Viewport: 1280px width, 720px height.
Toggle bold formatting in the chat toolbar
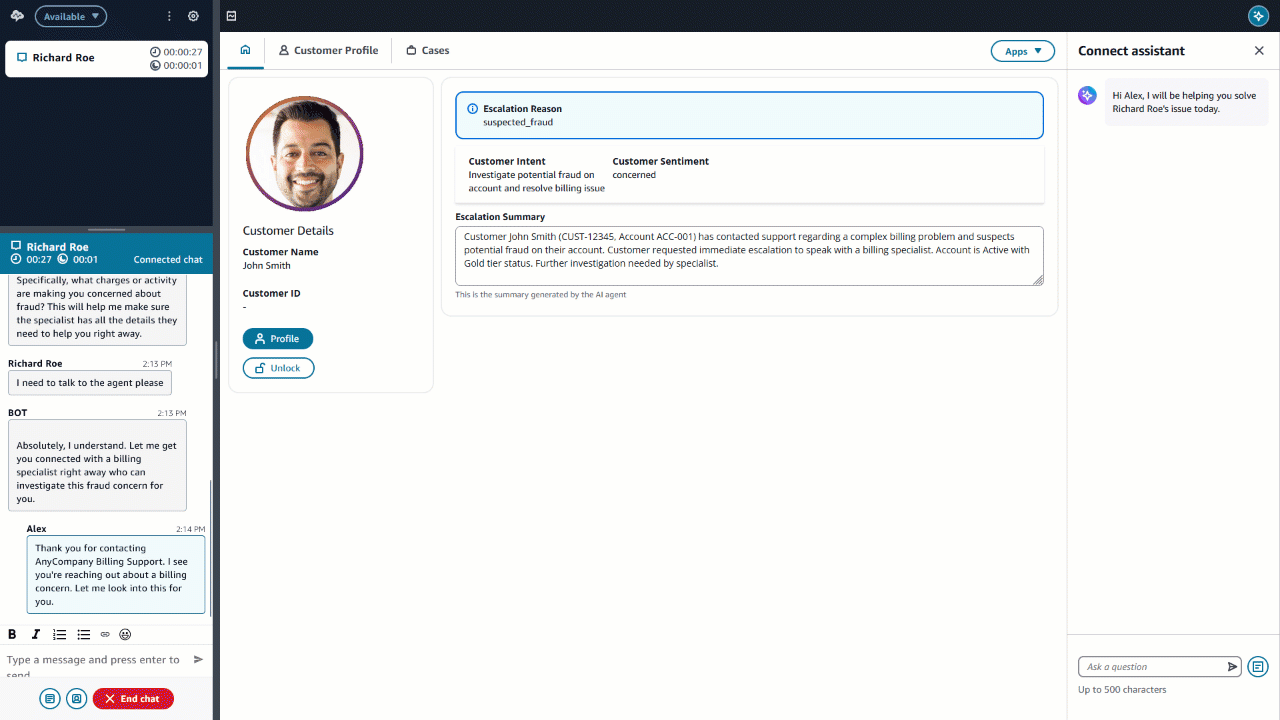11,634
